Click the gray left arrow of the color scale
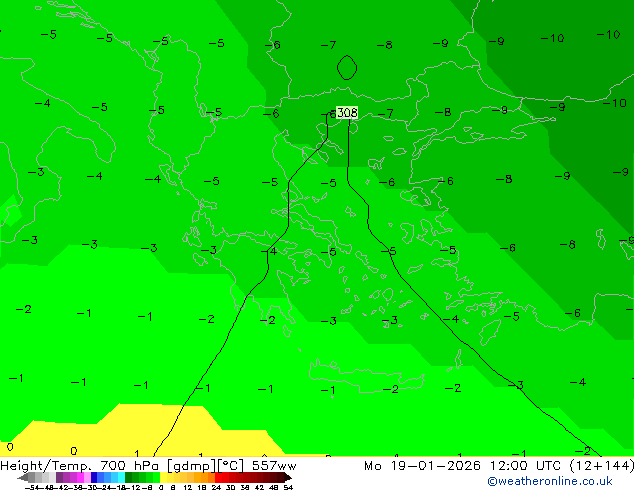Screen dimensions: 634x490 pyautogui.click(x=22, y=477)
